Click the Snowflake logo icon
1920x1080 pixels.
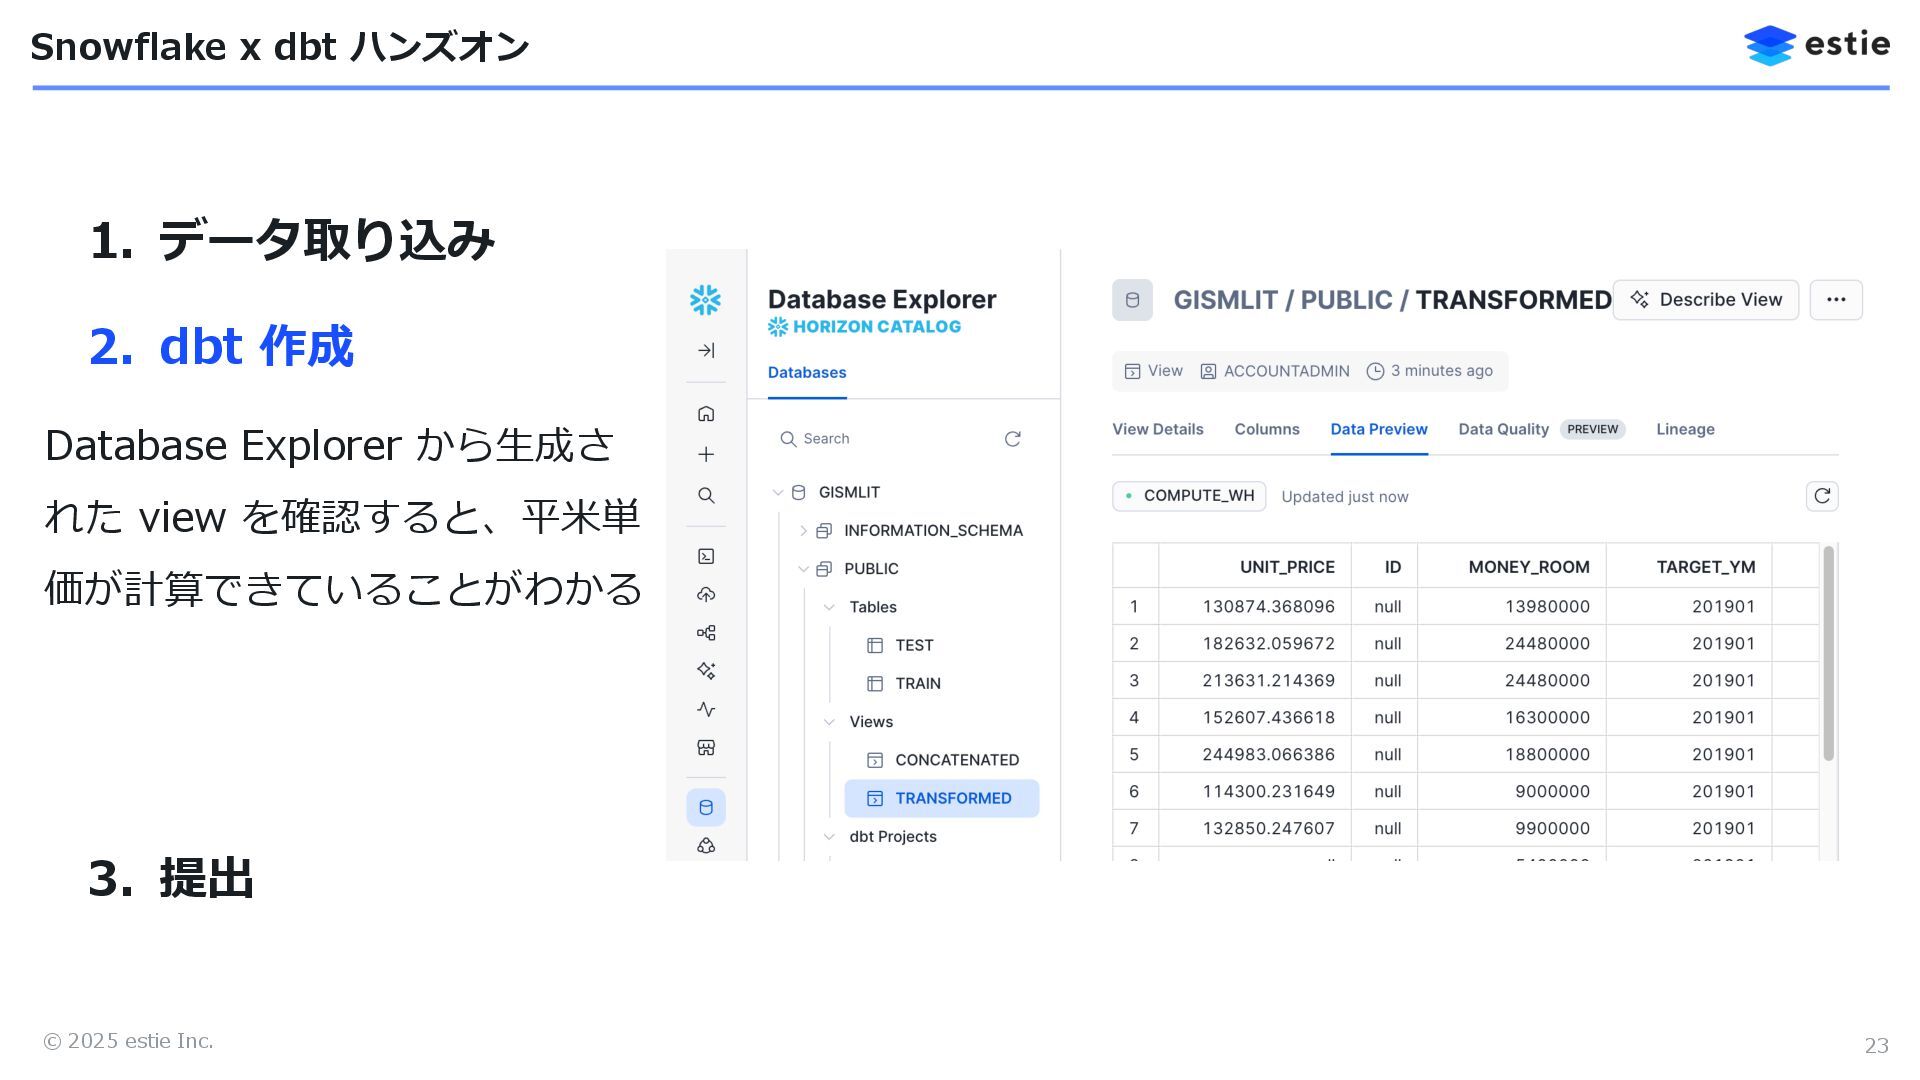(705, 300)
